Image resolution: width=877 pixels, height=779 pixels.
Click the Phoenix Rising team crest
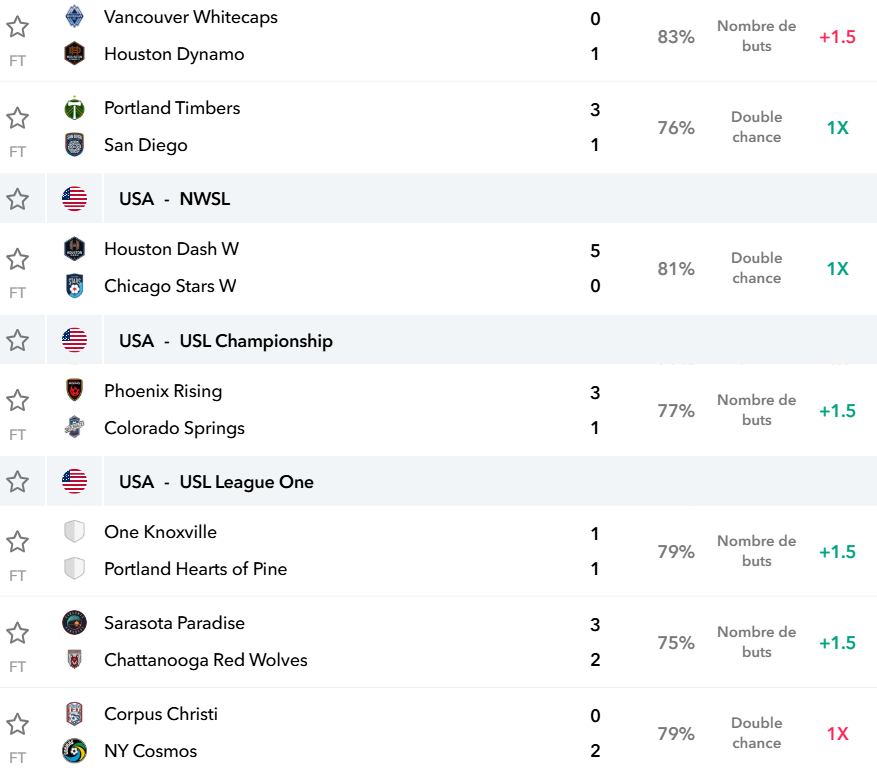pos(74,390)
